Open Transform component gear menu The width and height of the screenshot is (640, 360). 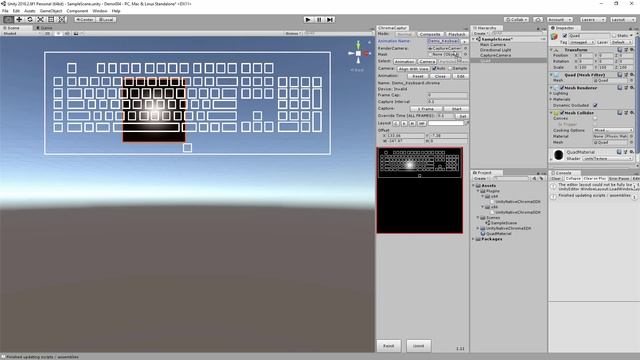coord(632,49)
